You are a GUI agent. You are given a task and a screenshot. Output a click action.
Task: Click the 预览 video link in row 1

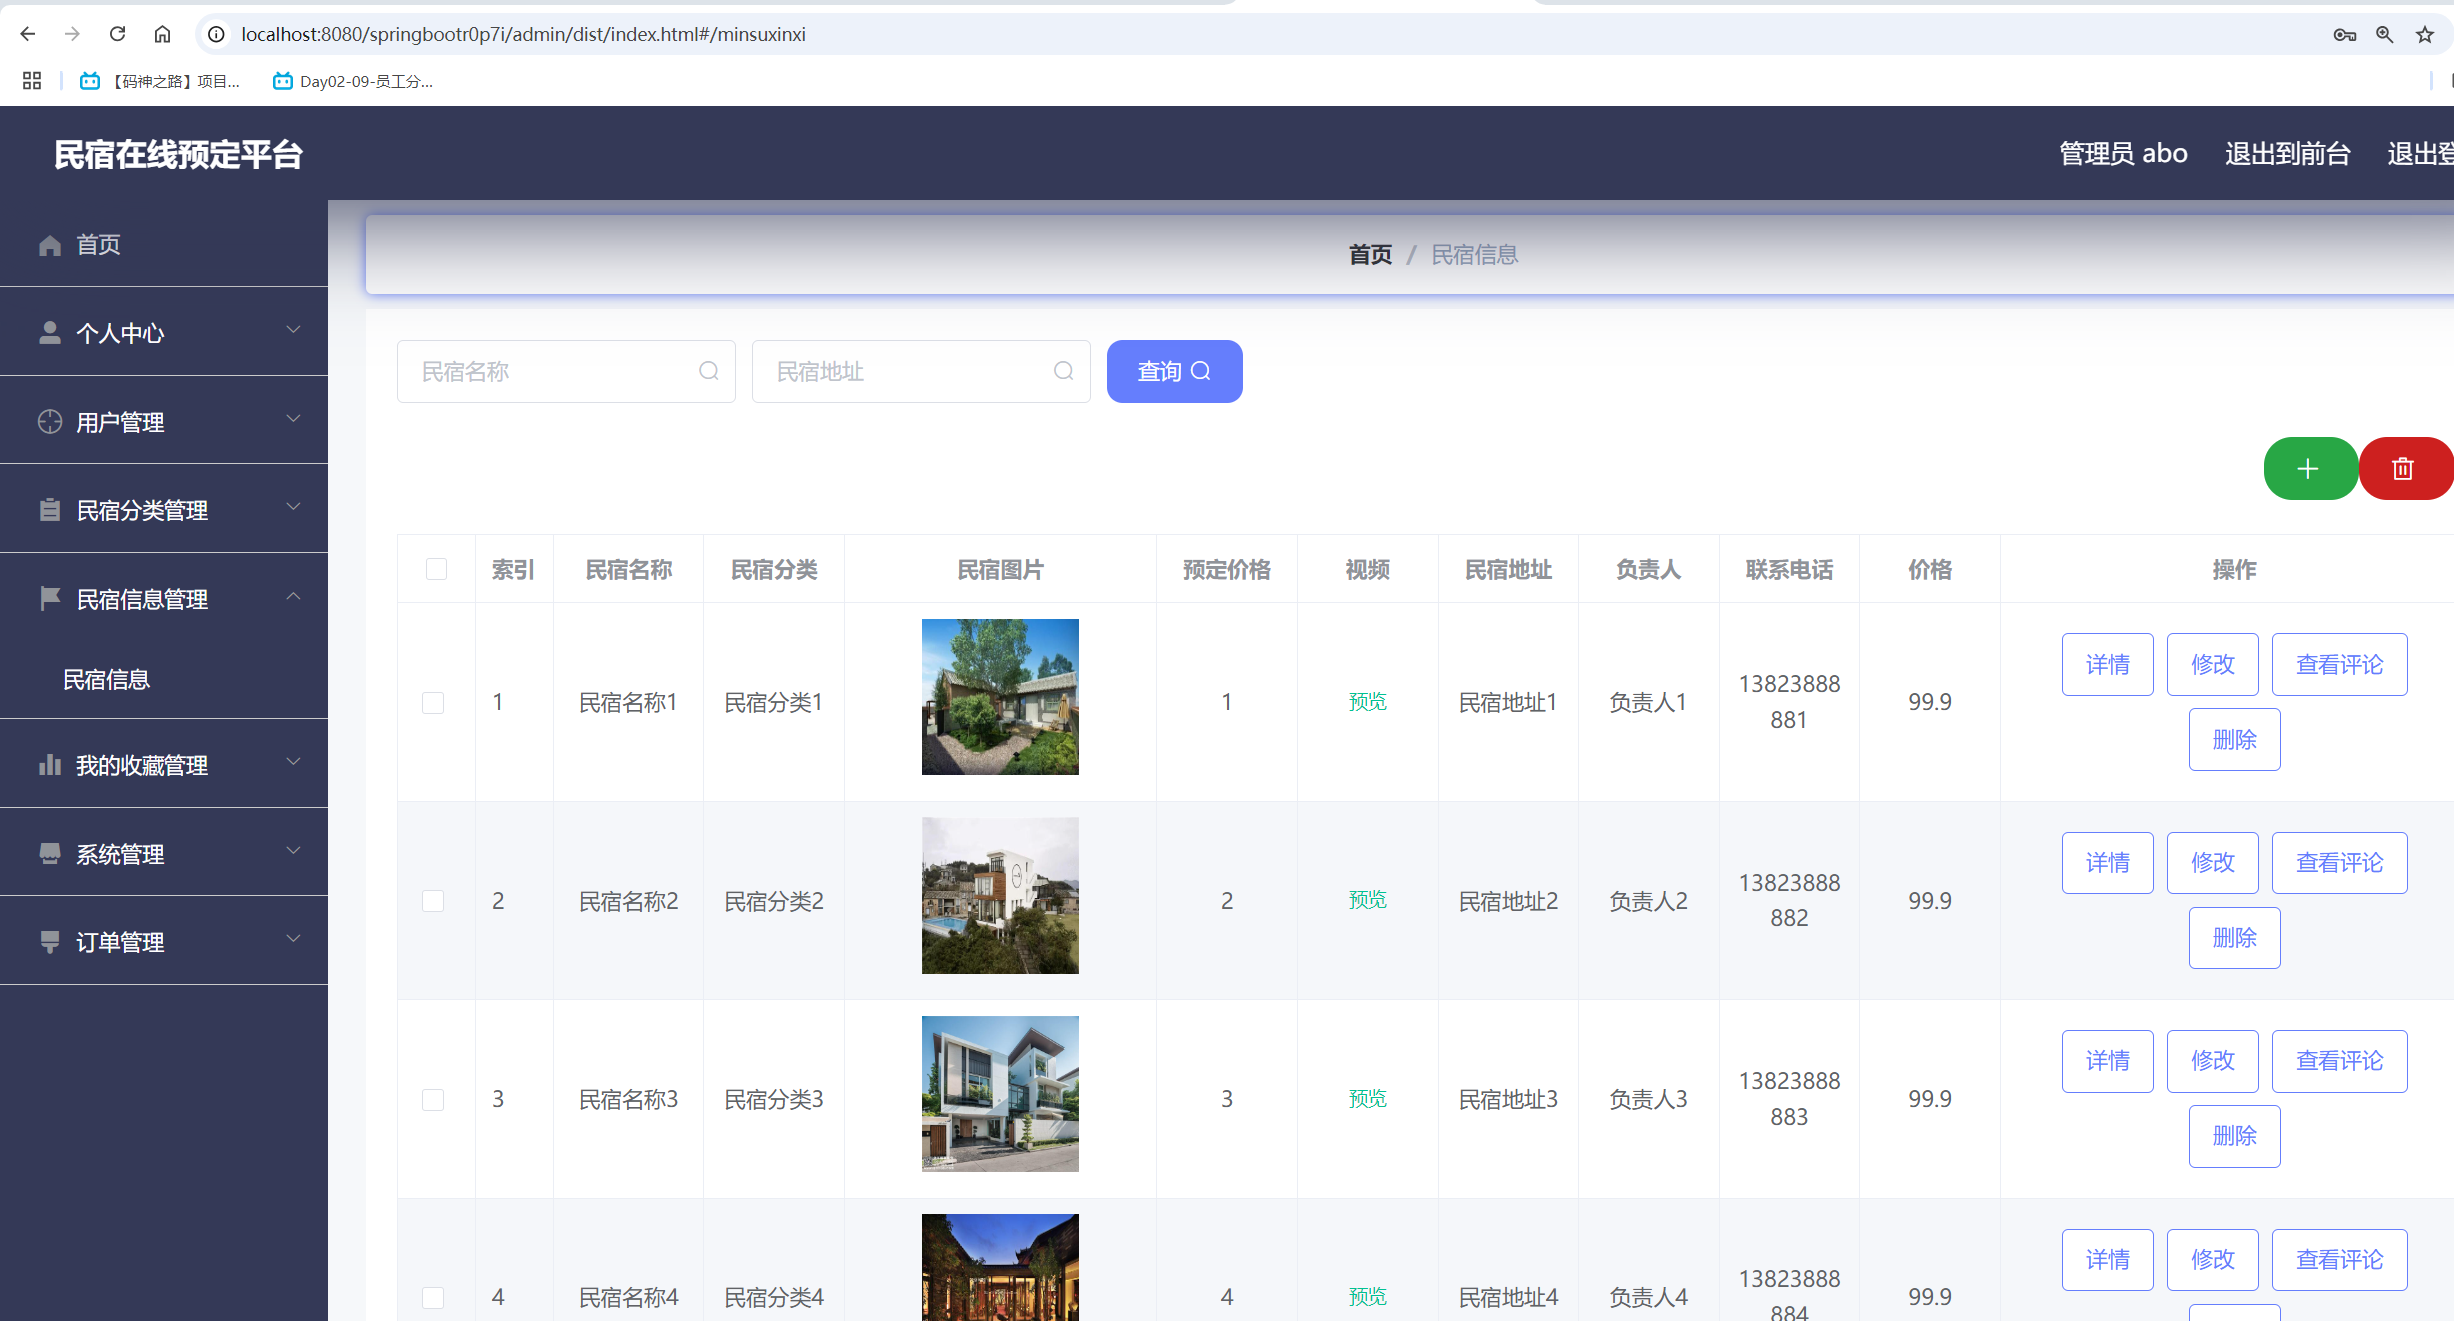click(1367, 702)
